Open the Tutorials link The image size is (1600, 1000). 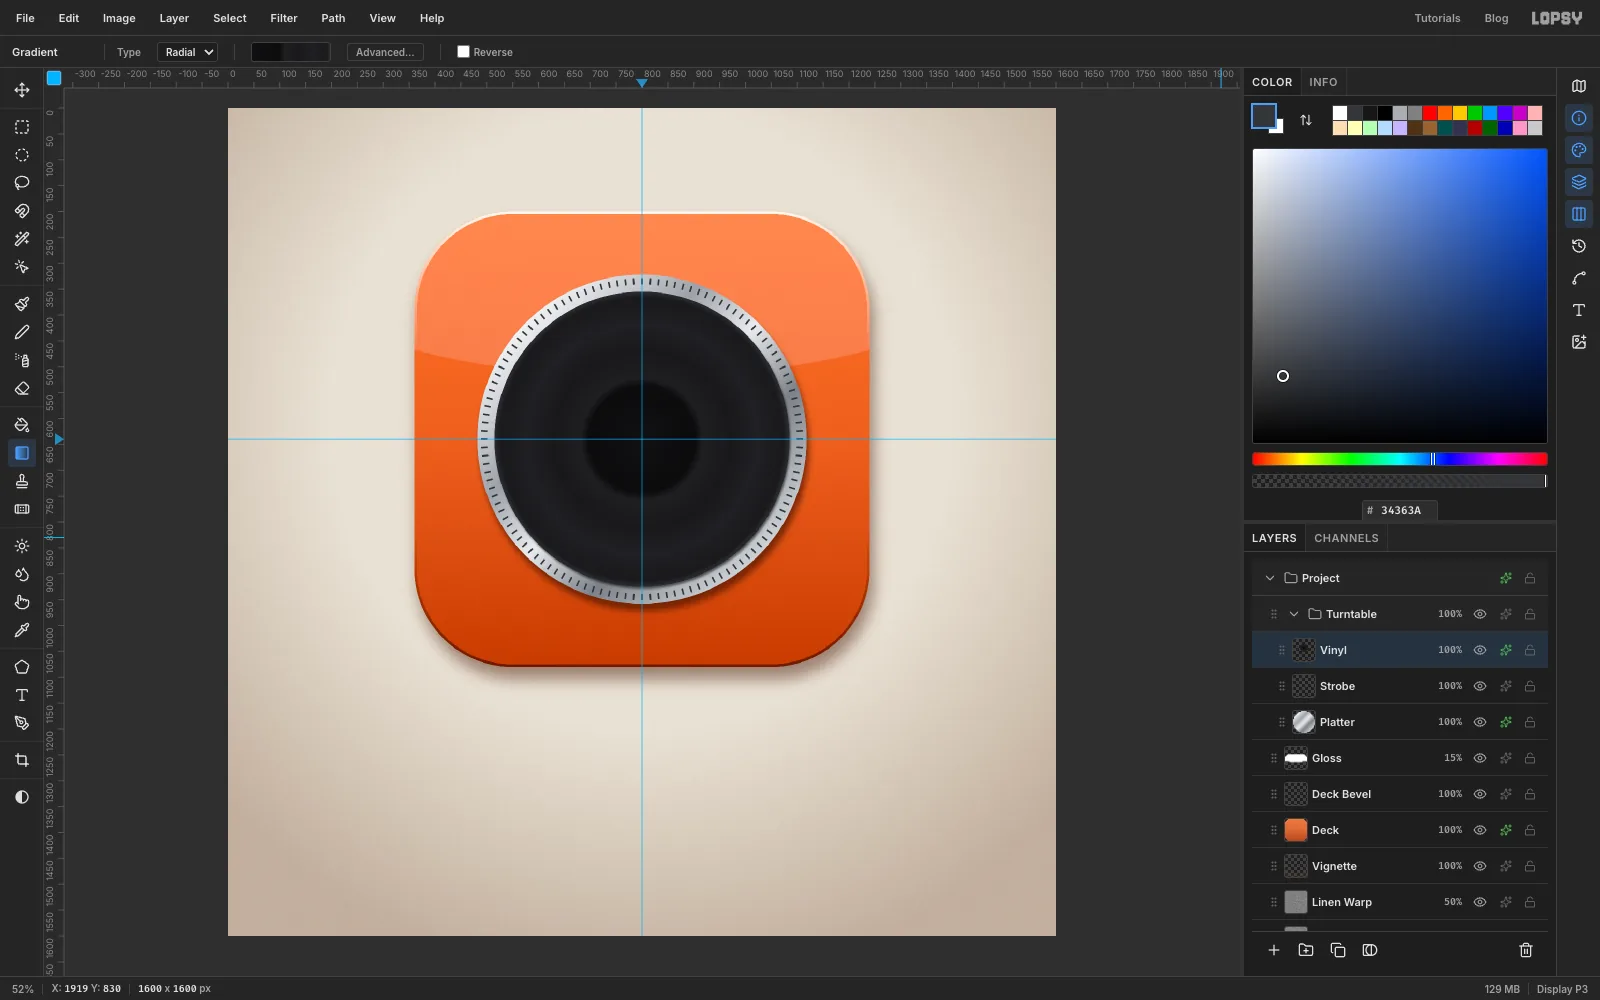(x=1437, y=18)
